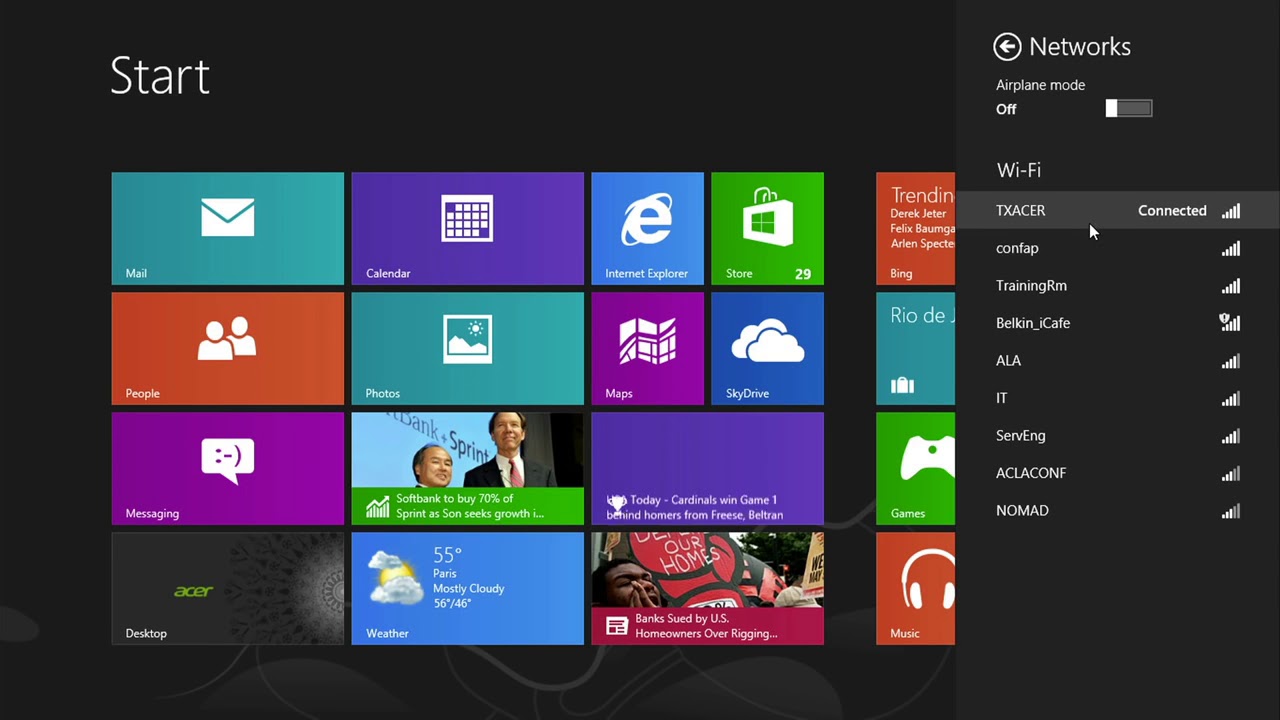
Task: Select the NOMAD Wi-Fi network
Action: [1118, 510]
